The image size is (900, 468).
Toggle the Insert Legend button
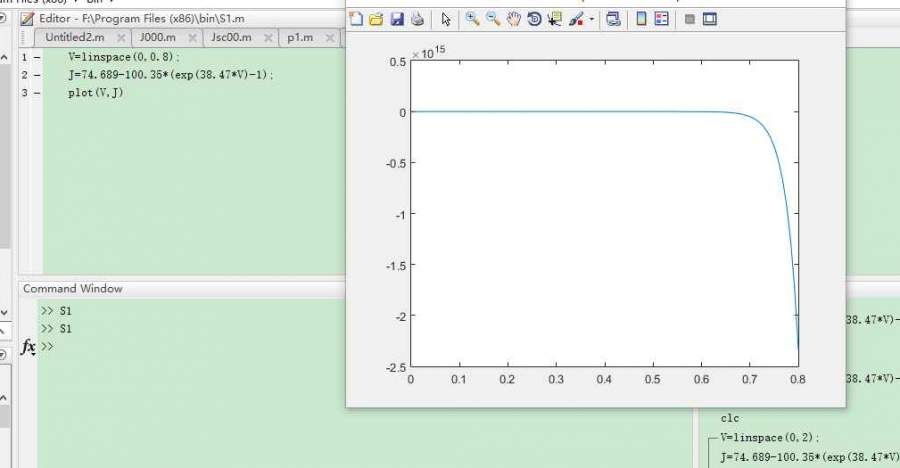(x=661, y=19)
